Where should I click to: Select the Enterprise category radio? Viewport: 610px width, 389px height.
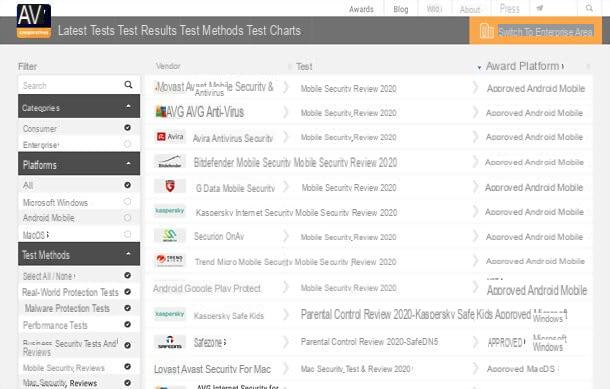(127, 144)
